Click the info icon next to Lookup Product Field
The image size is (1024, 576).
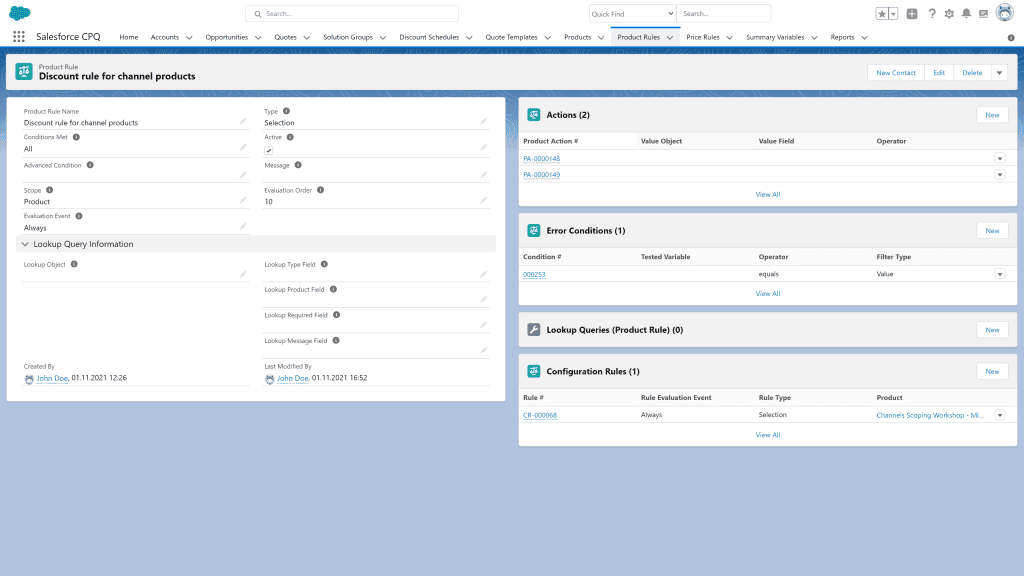(333, 289)
